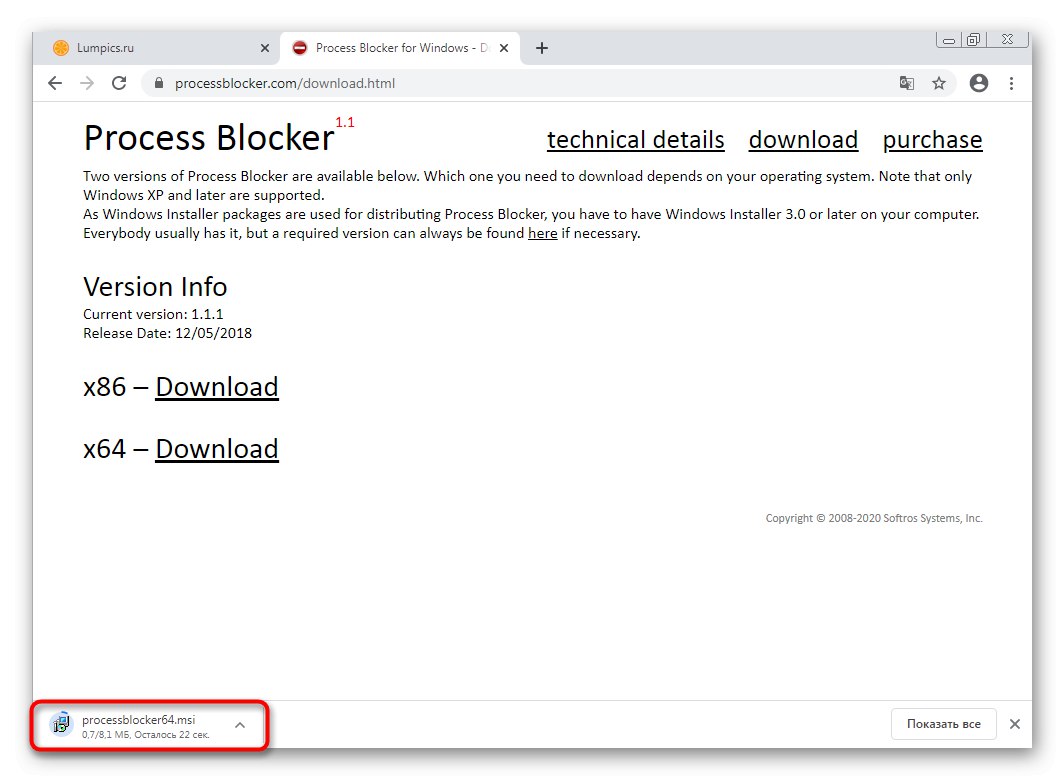1064x780 pixels.
Task: Click the translate page icon
Action: (x=907, y=84)
